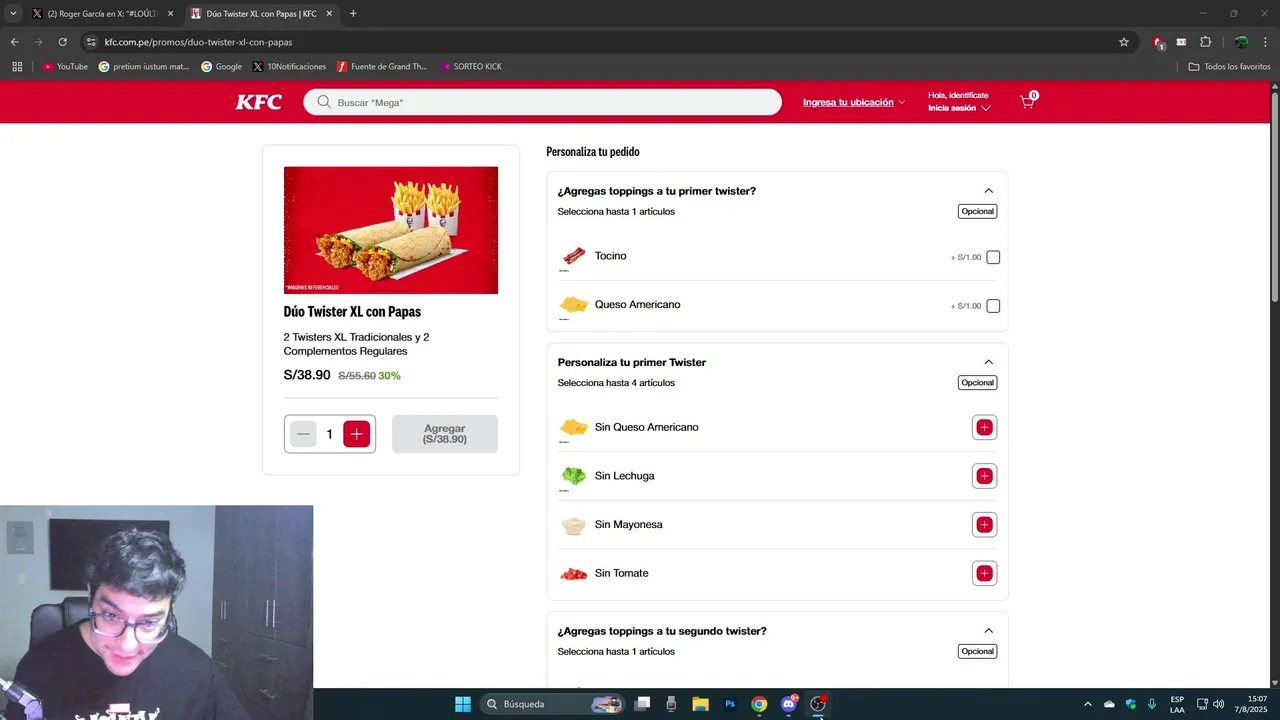This screenshot has width=1280, height=720.
Task: Open the Chrome profile avatar
Action: [1241, 42]
